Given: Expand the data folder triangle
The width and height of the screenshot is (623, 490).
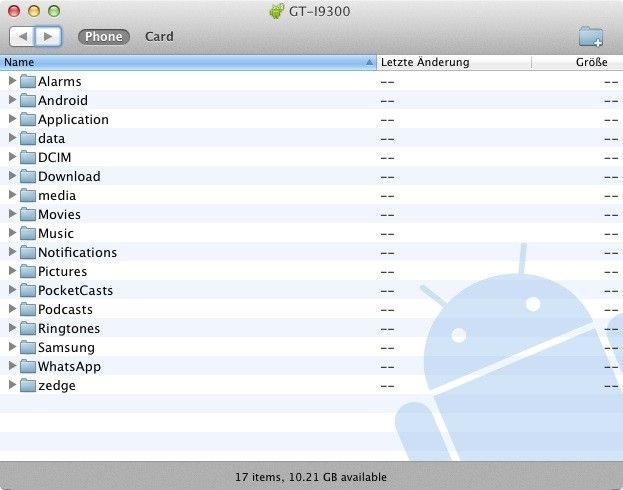Looking at the screenshot, I should pos(12,138).
